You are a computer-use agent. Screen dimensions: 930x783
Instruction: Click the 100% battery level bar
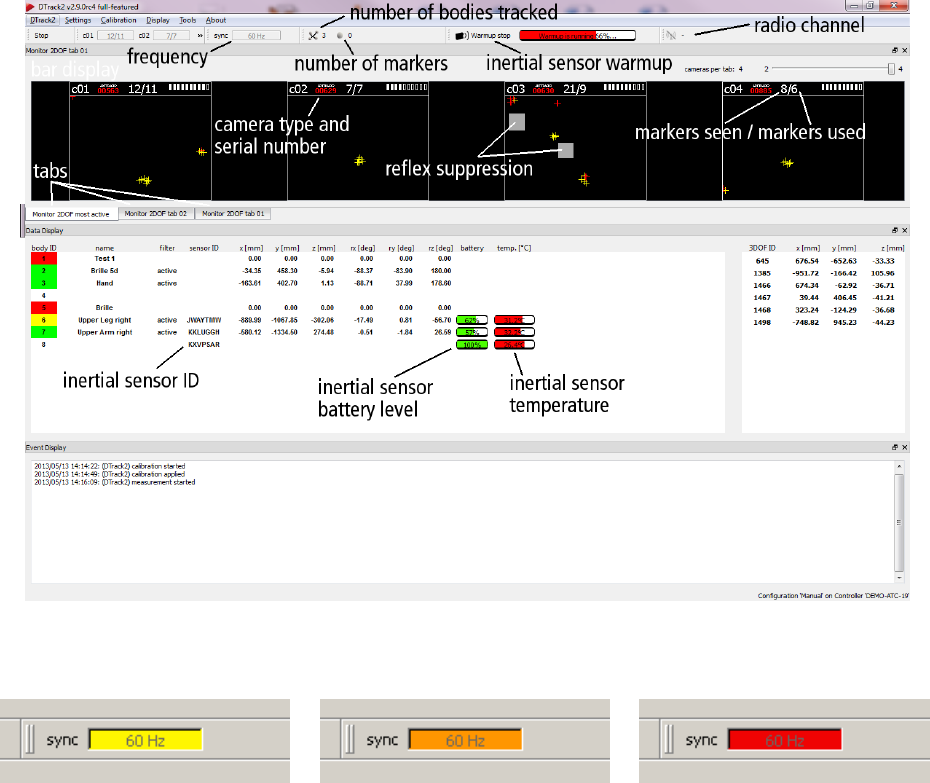click(x=472, y=345)
